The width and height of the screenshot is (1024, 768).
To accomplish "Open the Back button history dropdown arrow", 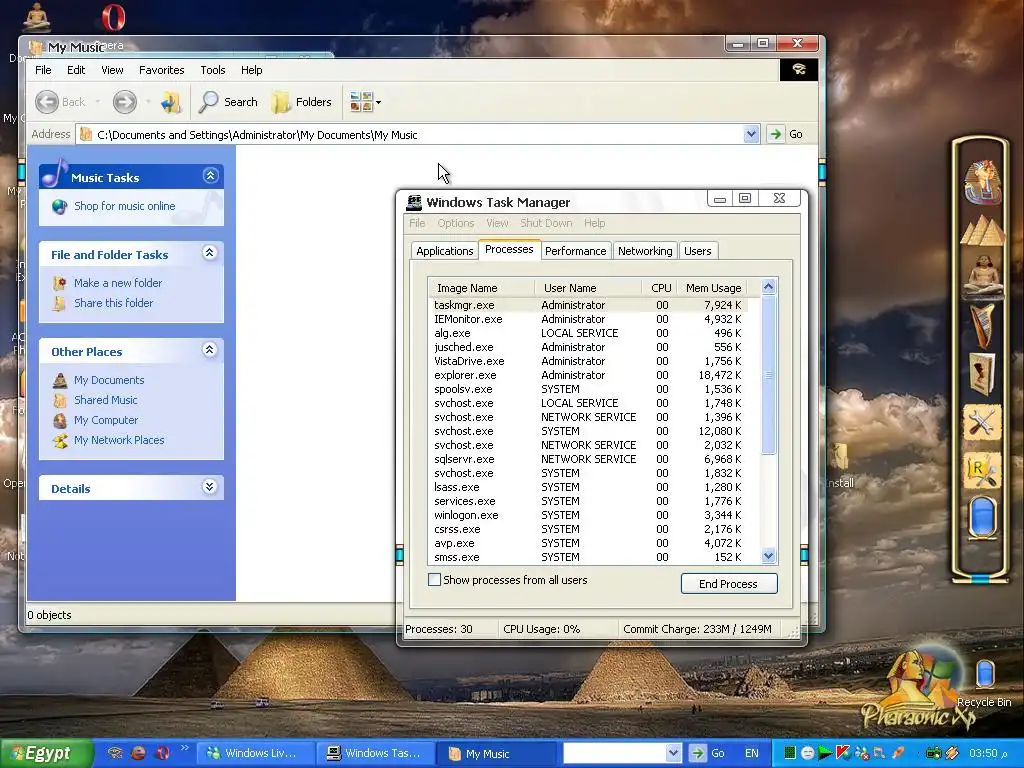I will pyautogui.click(x=97, y=102).
